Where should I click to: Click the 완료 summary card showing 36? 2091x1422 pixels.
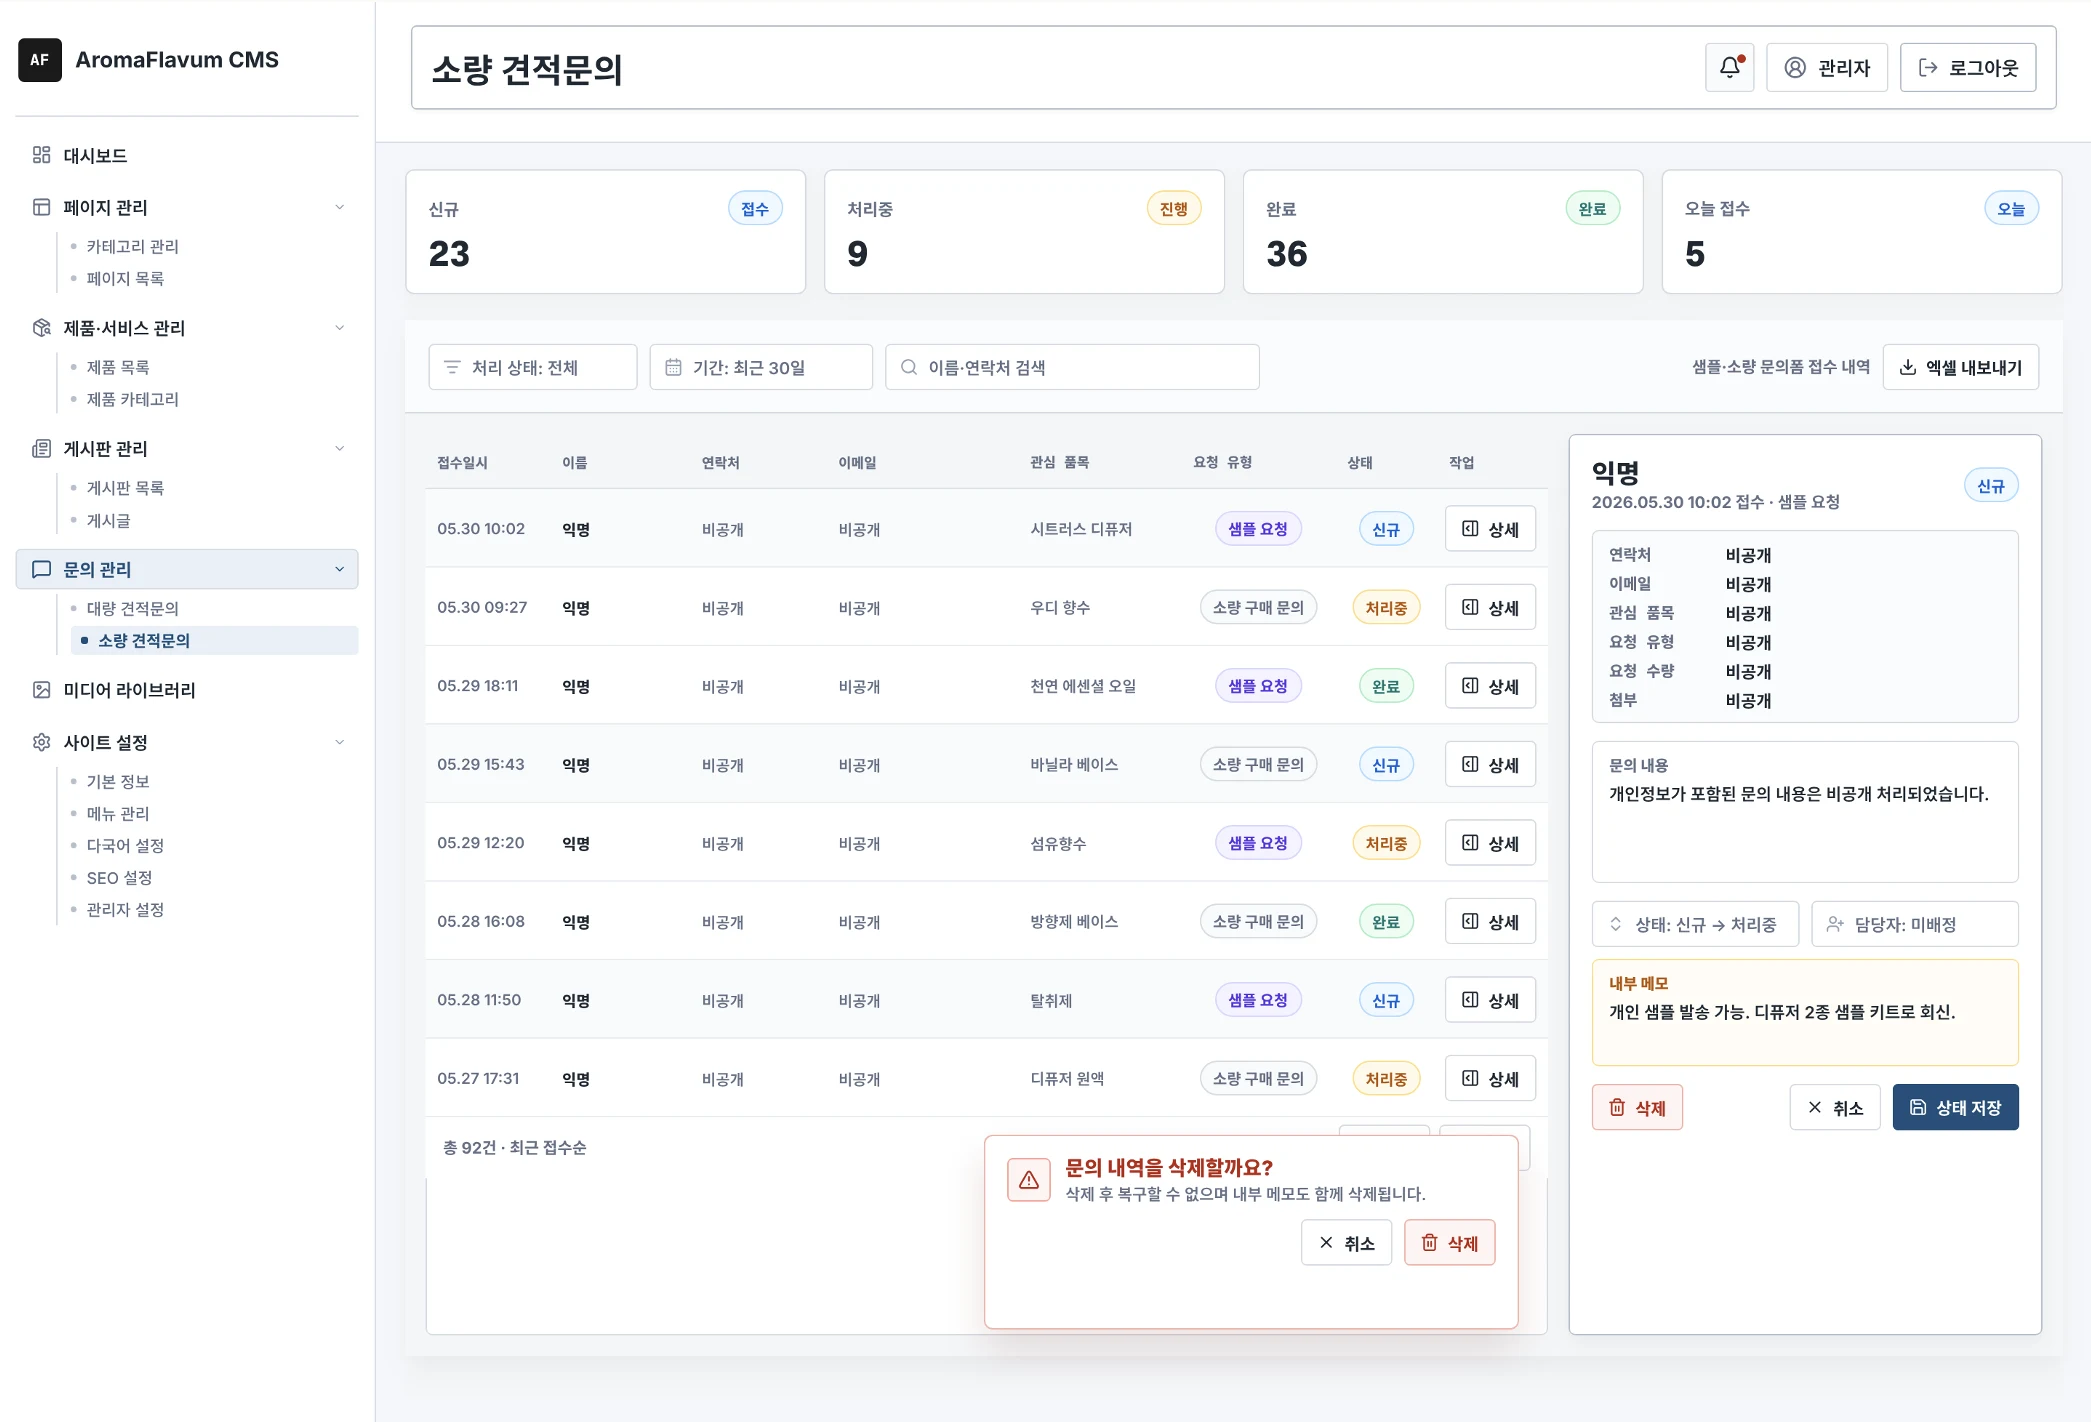(1443, 232)
